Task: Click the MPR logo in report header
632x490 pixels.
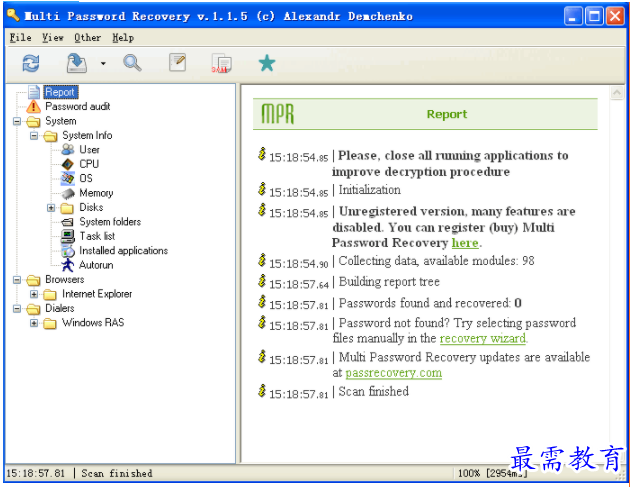Action: [278, 114]
